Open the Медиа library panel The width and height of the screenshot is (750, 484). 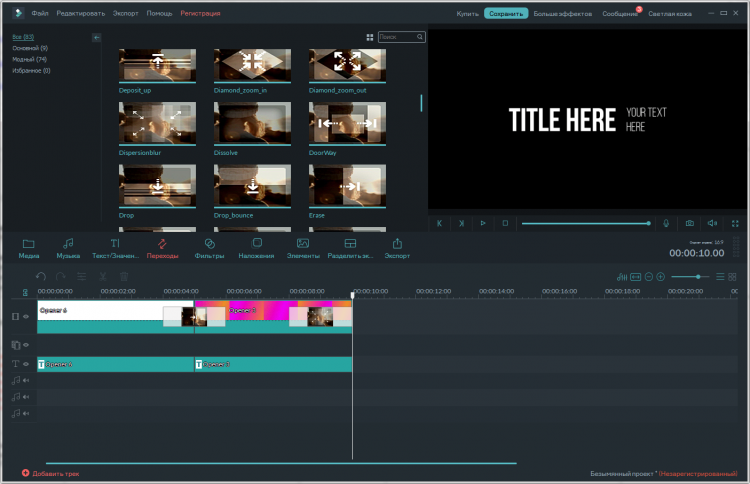click(x=29, y=249)
